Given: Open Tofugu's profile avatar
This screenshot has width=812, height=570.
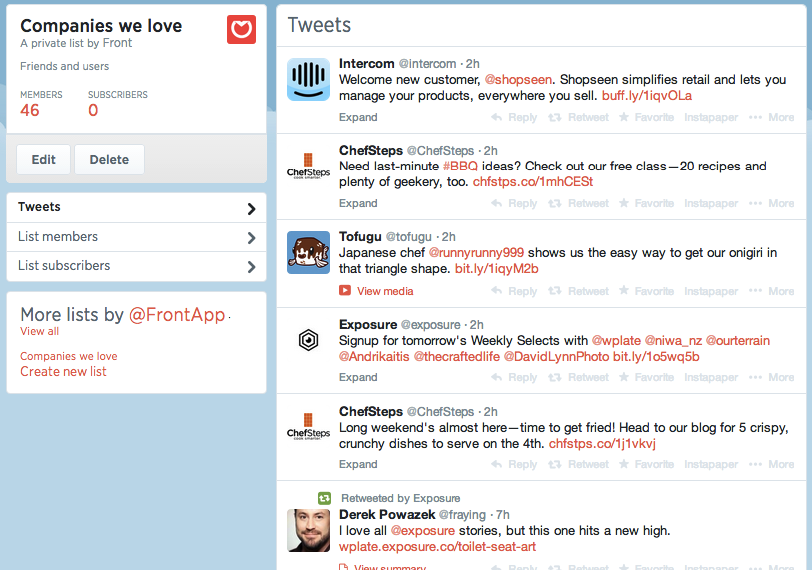Looking at the screenshot, I should 309,252.
